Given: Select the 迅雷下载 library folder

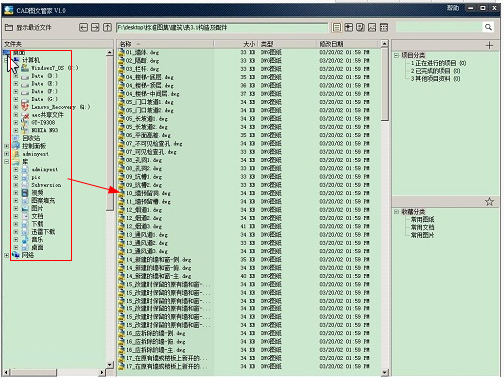Looking at the screenshot, I should [43, 232].
